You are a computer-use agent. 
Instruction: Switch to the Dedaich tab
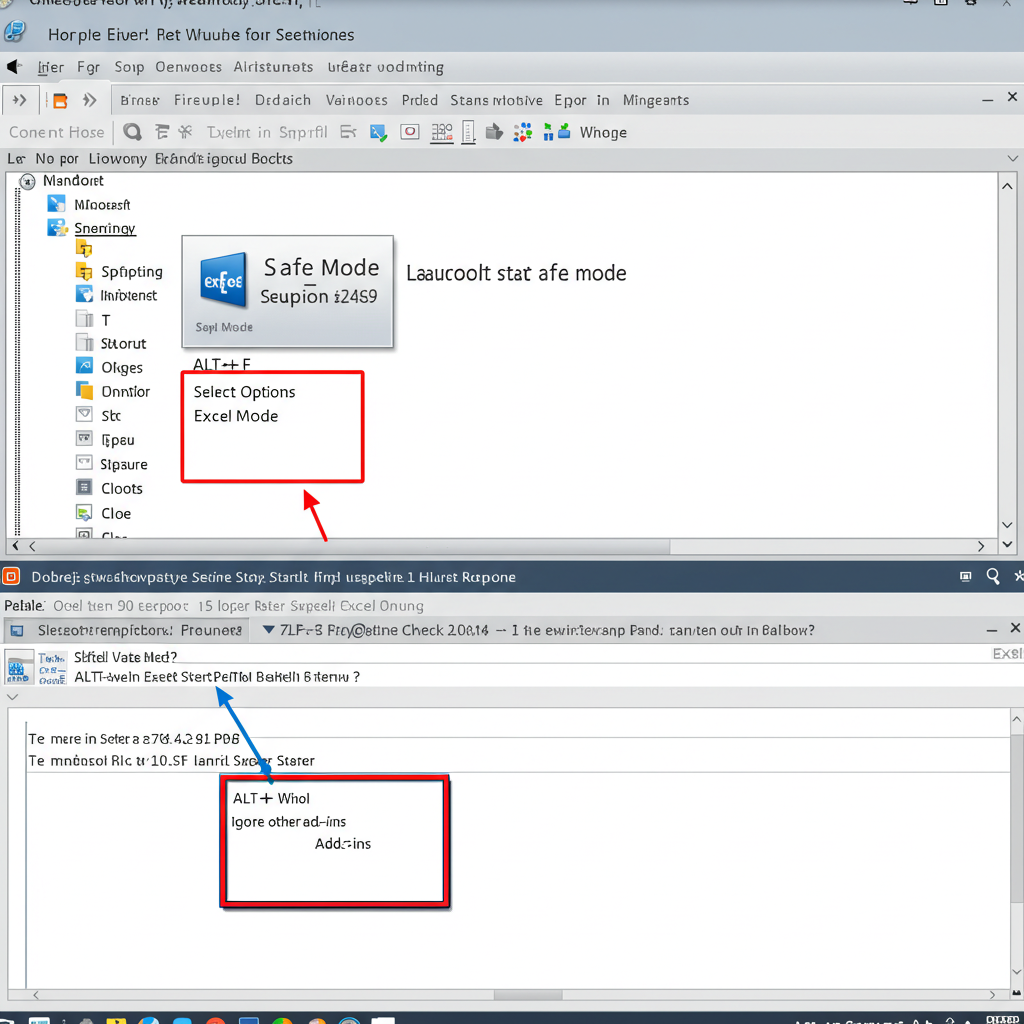pyautogui.click(x=283, y=100)
